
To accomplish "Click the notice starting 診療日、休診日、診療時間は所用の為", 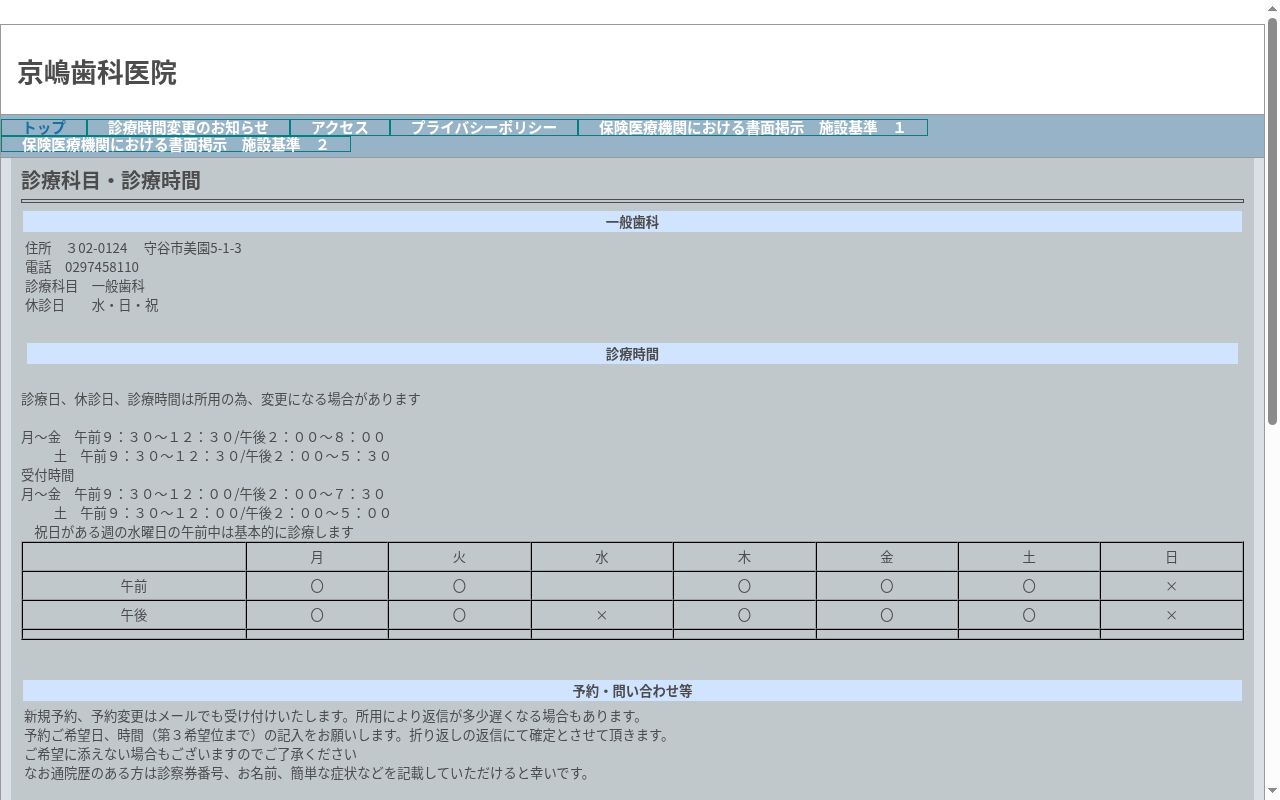I will [221, 399].
